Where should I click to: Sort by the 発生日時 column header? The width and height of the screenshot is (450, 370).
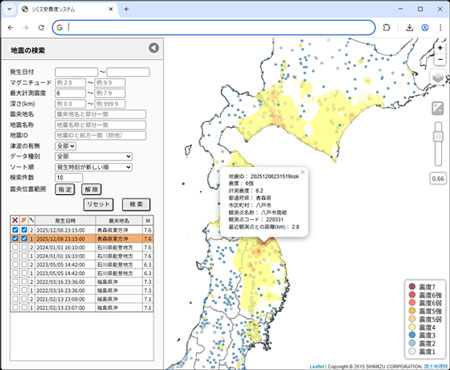coord(65,220)
